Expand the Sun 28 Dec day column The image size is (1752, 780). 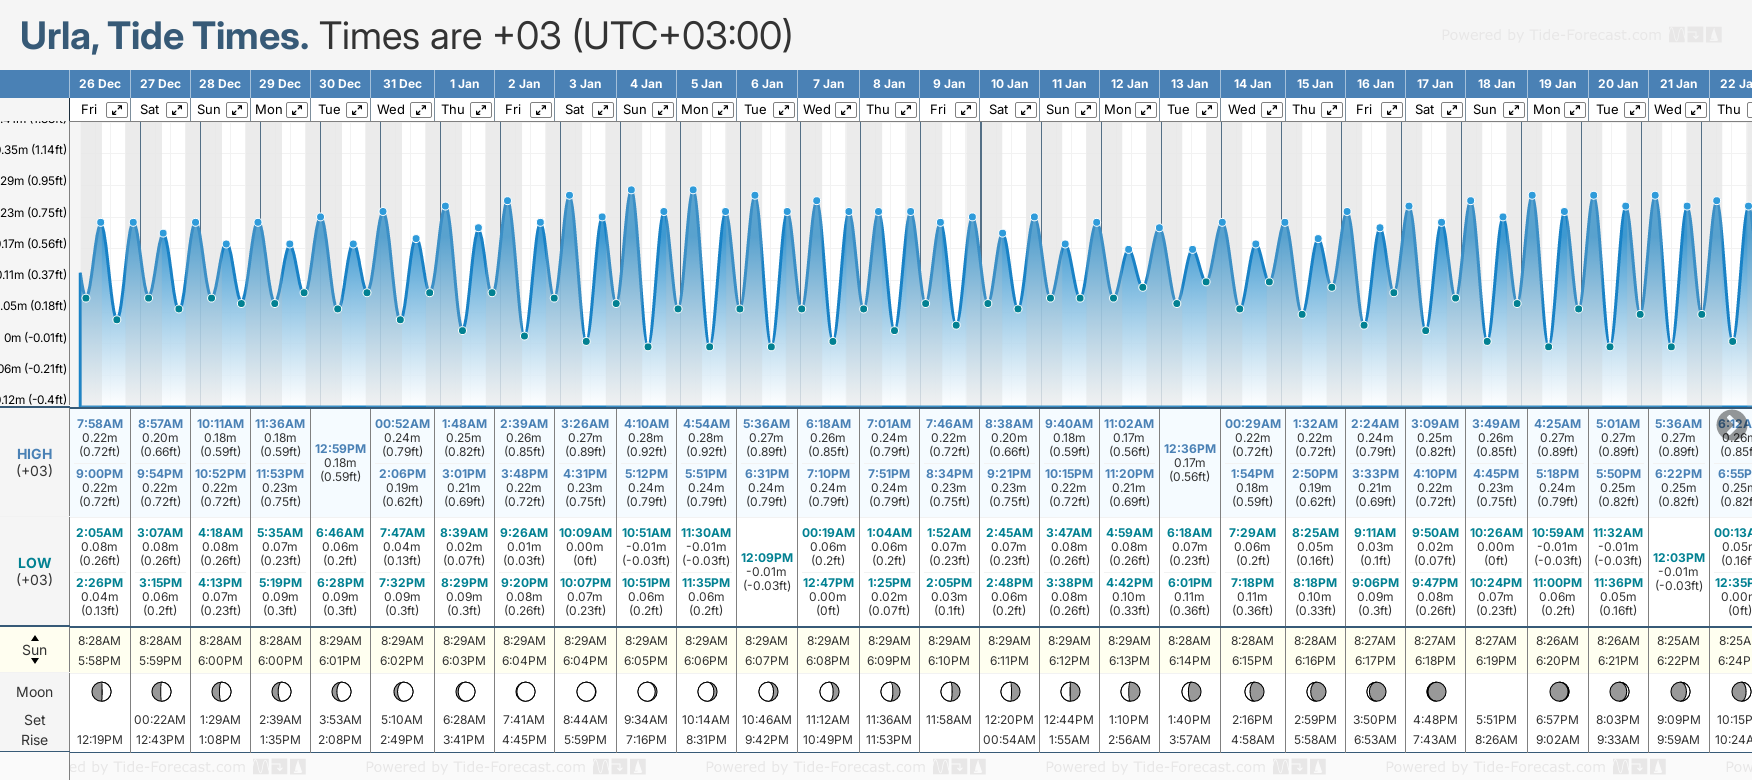(x=237, y=110)
